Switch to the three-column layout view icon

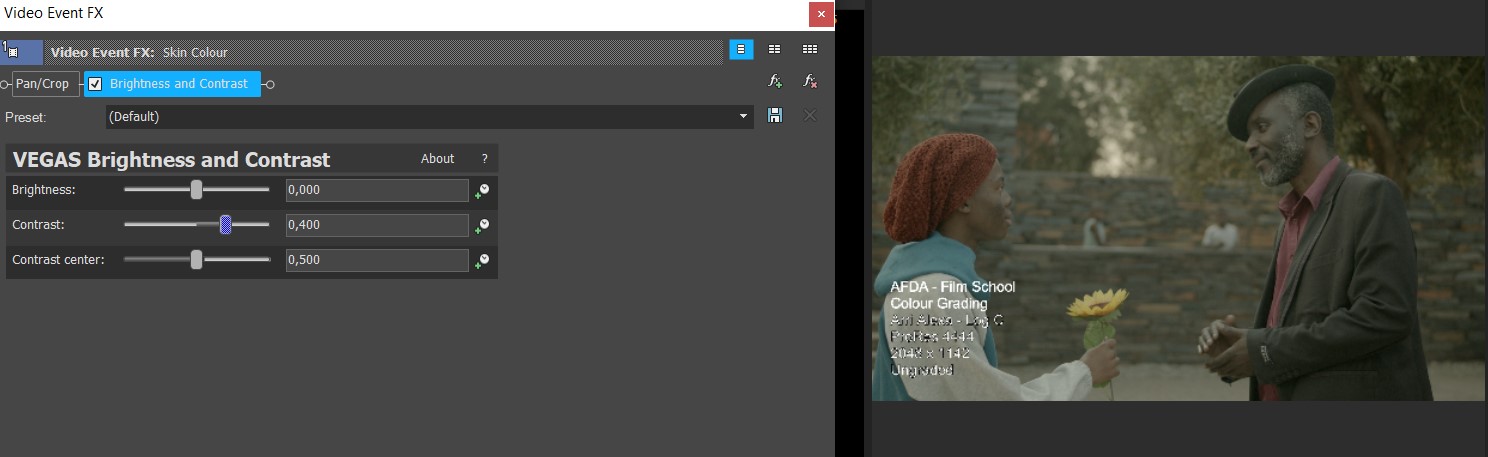(x=810, y=49)
